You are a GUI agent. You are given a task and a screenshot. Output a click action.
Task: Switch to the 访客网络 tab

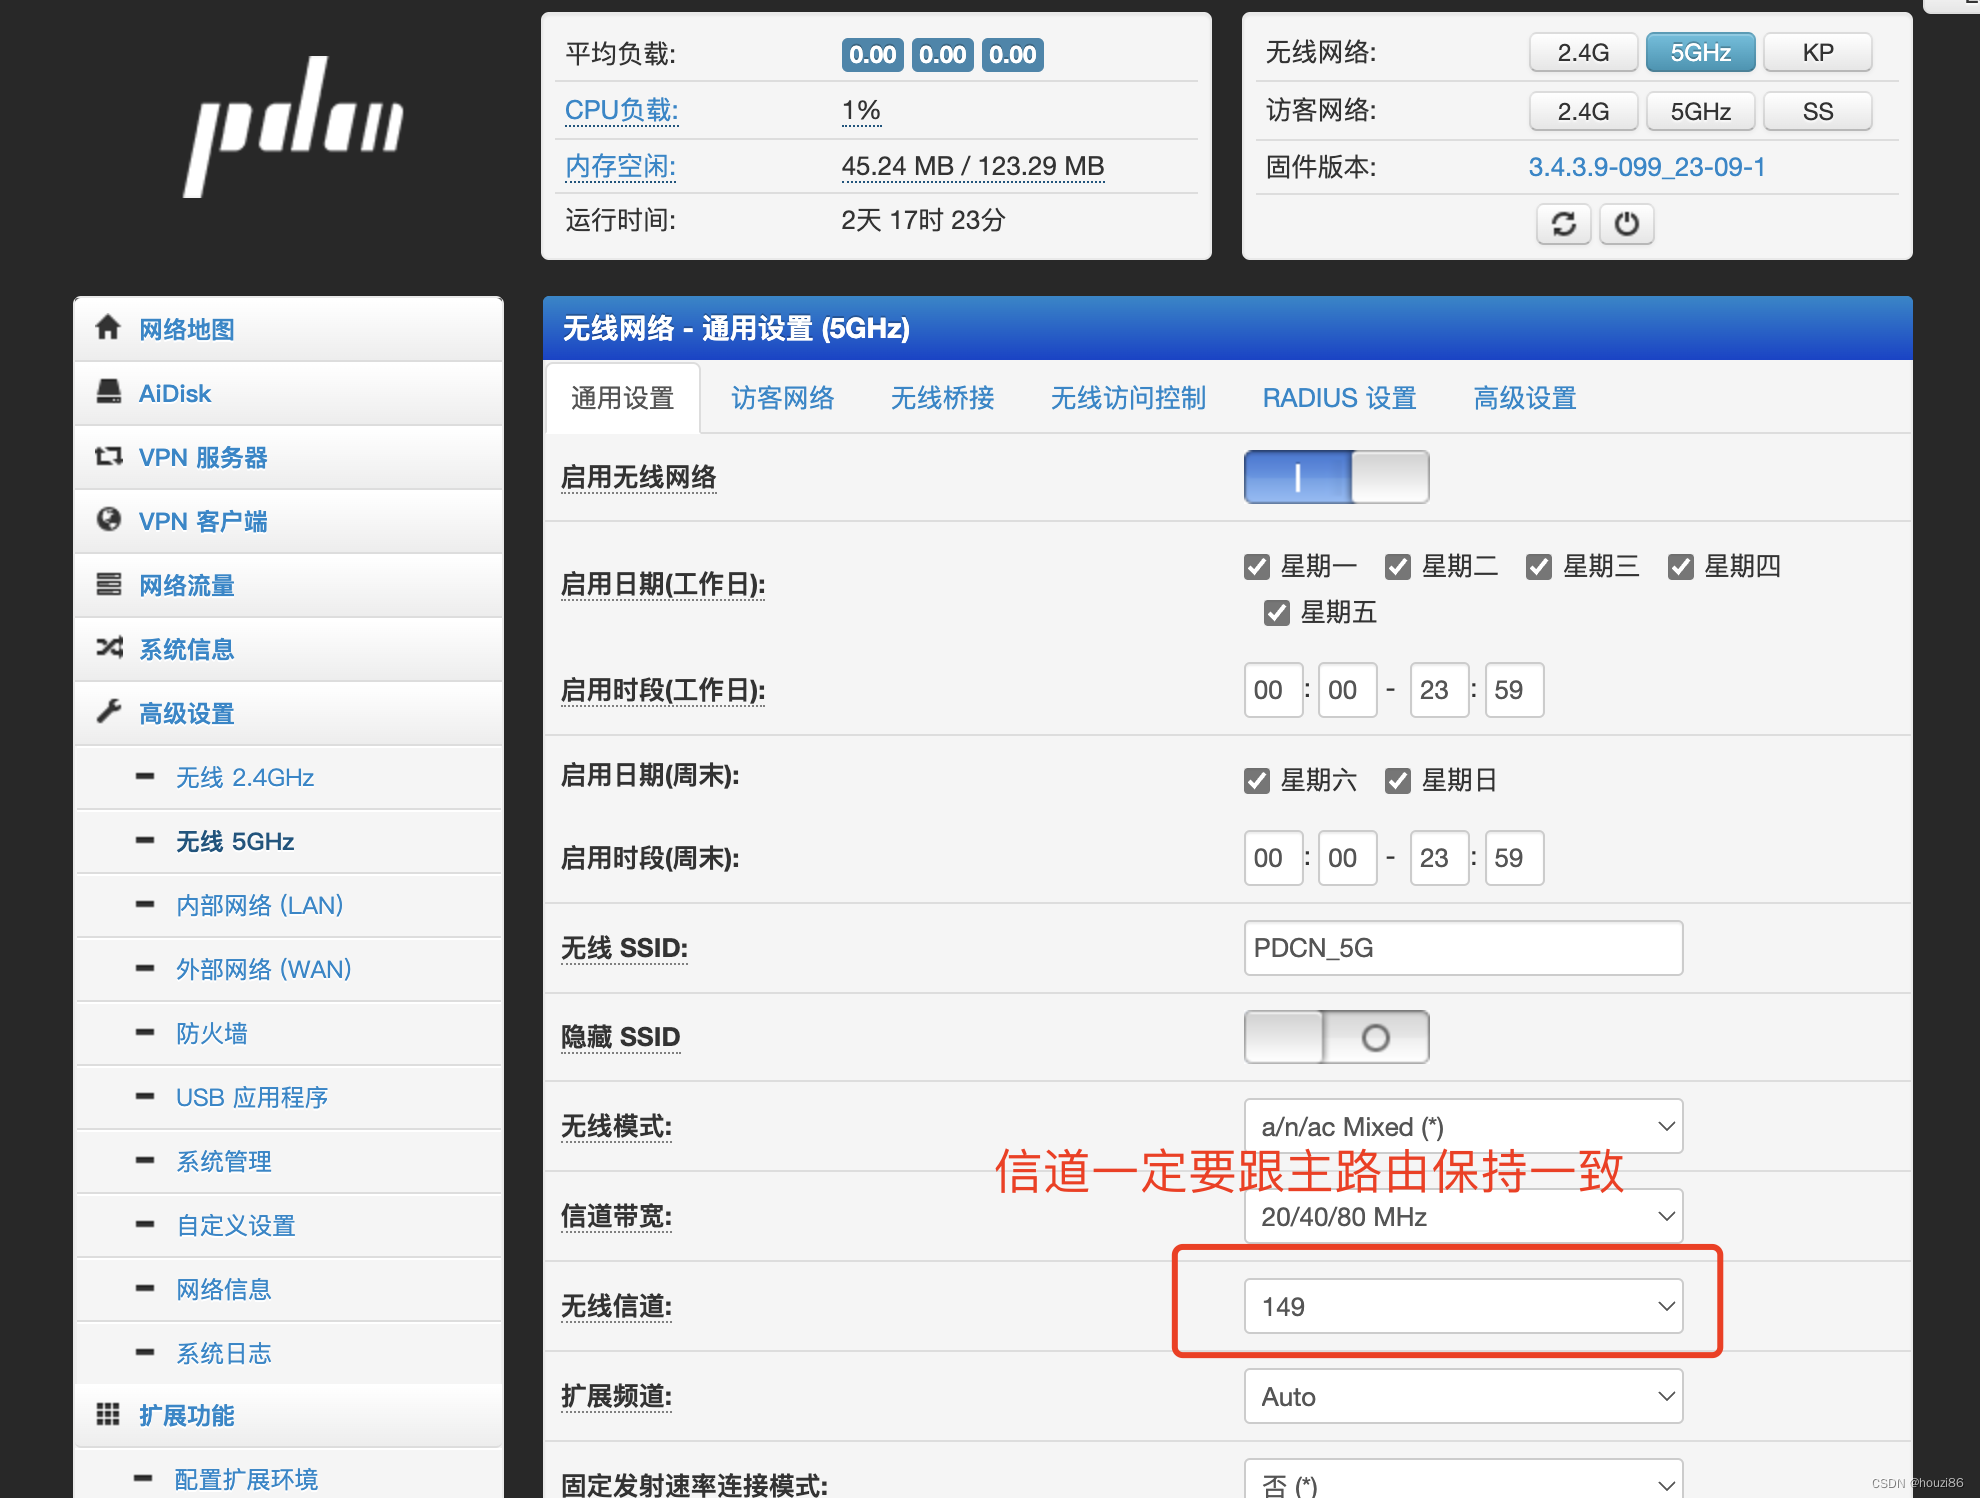783,398
